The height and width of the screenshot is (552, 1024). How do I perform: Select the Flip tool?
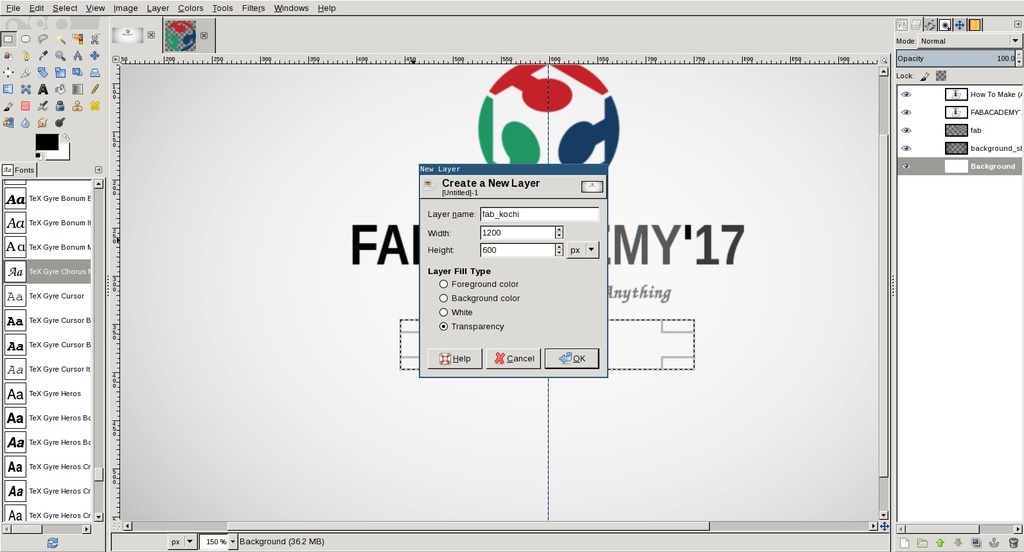[x=8, y=89]
